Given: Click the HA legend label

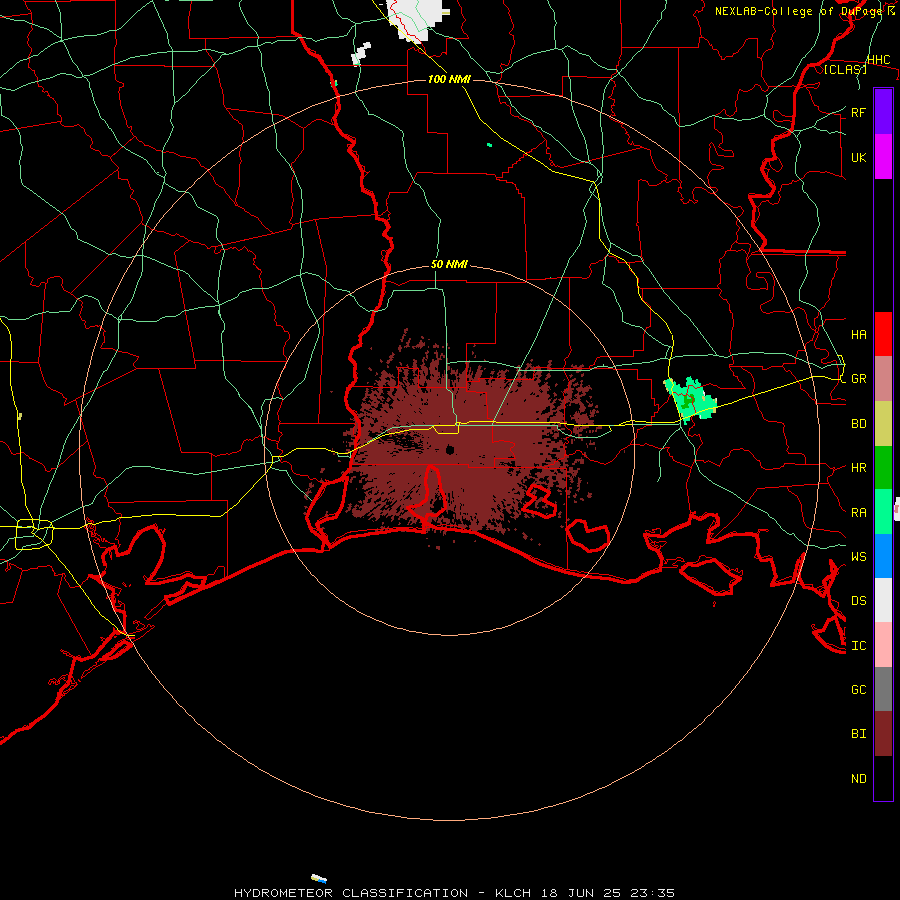Looking at the screenshot, I should (x=858, y=334).
